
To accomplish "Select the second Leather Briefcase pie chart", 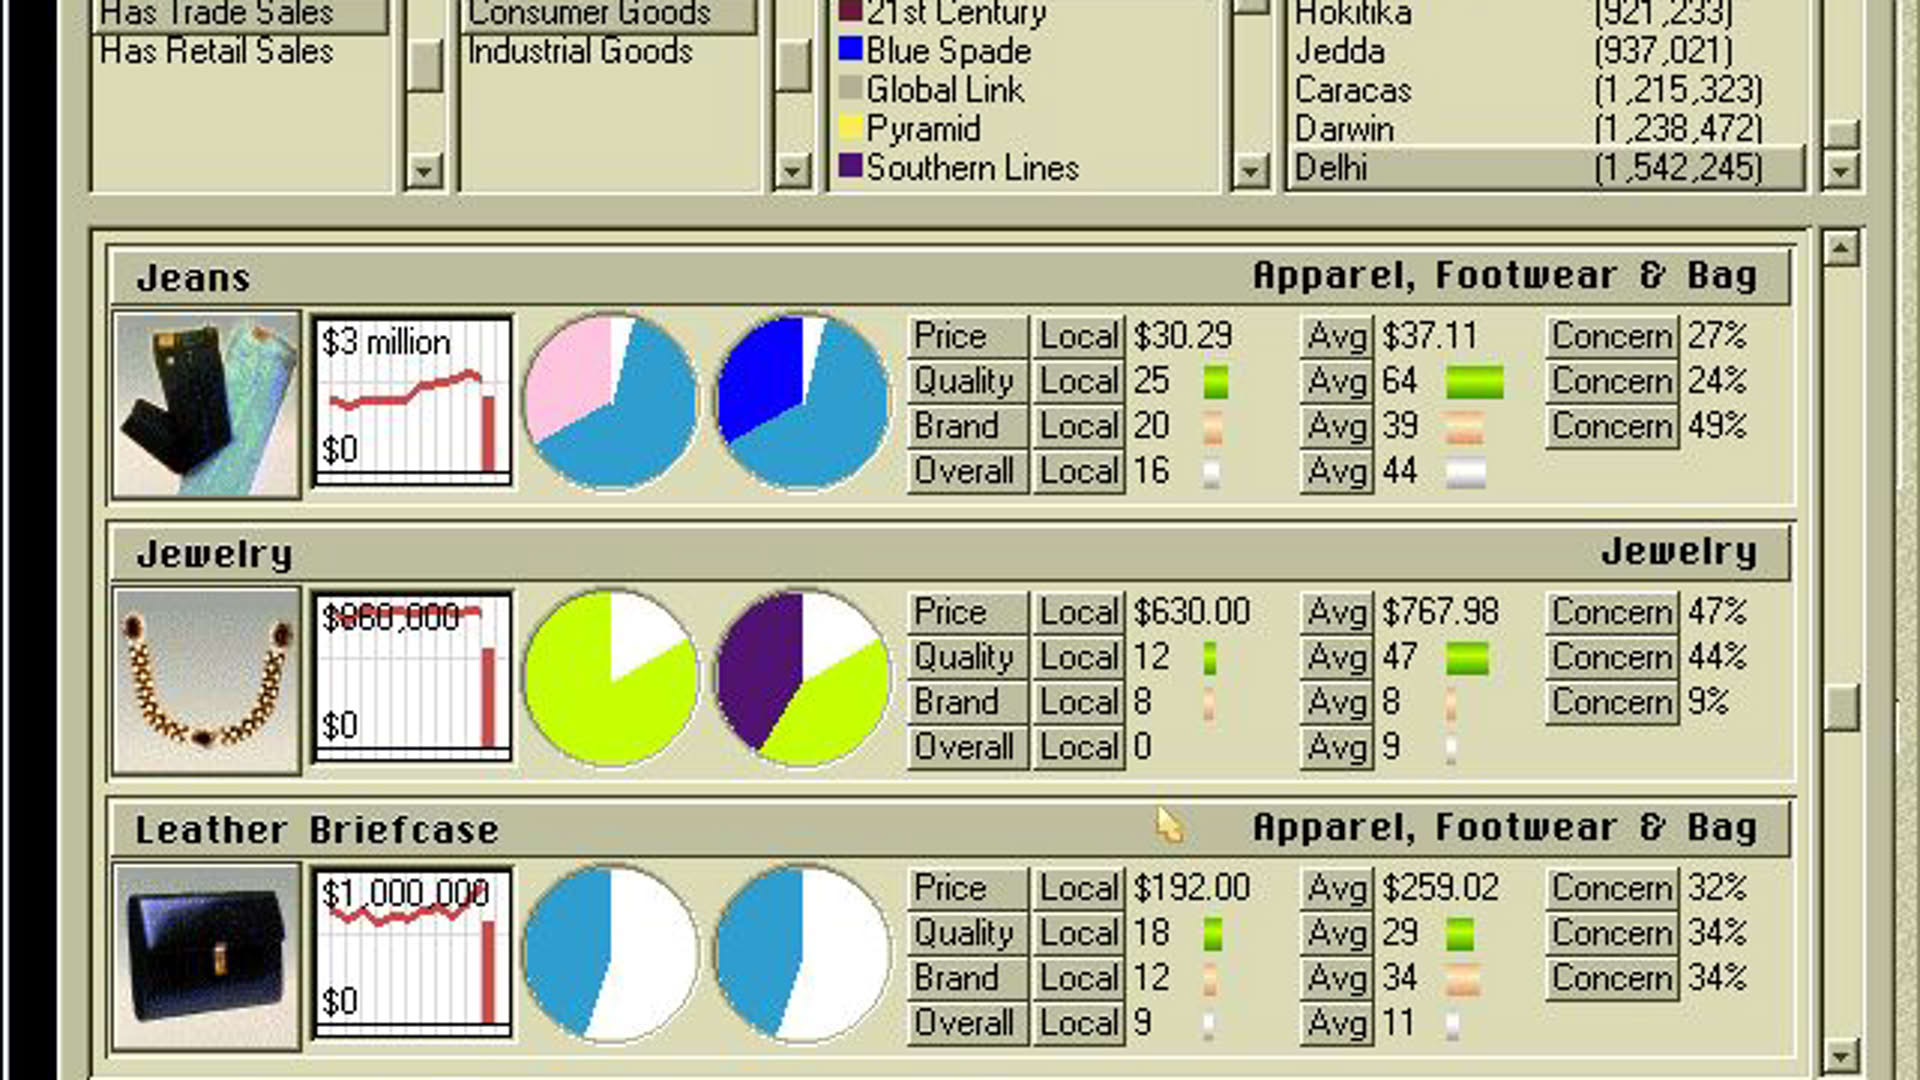I will [x=802, y=954].
